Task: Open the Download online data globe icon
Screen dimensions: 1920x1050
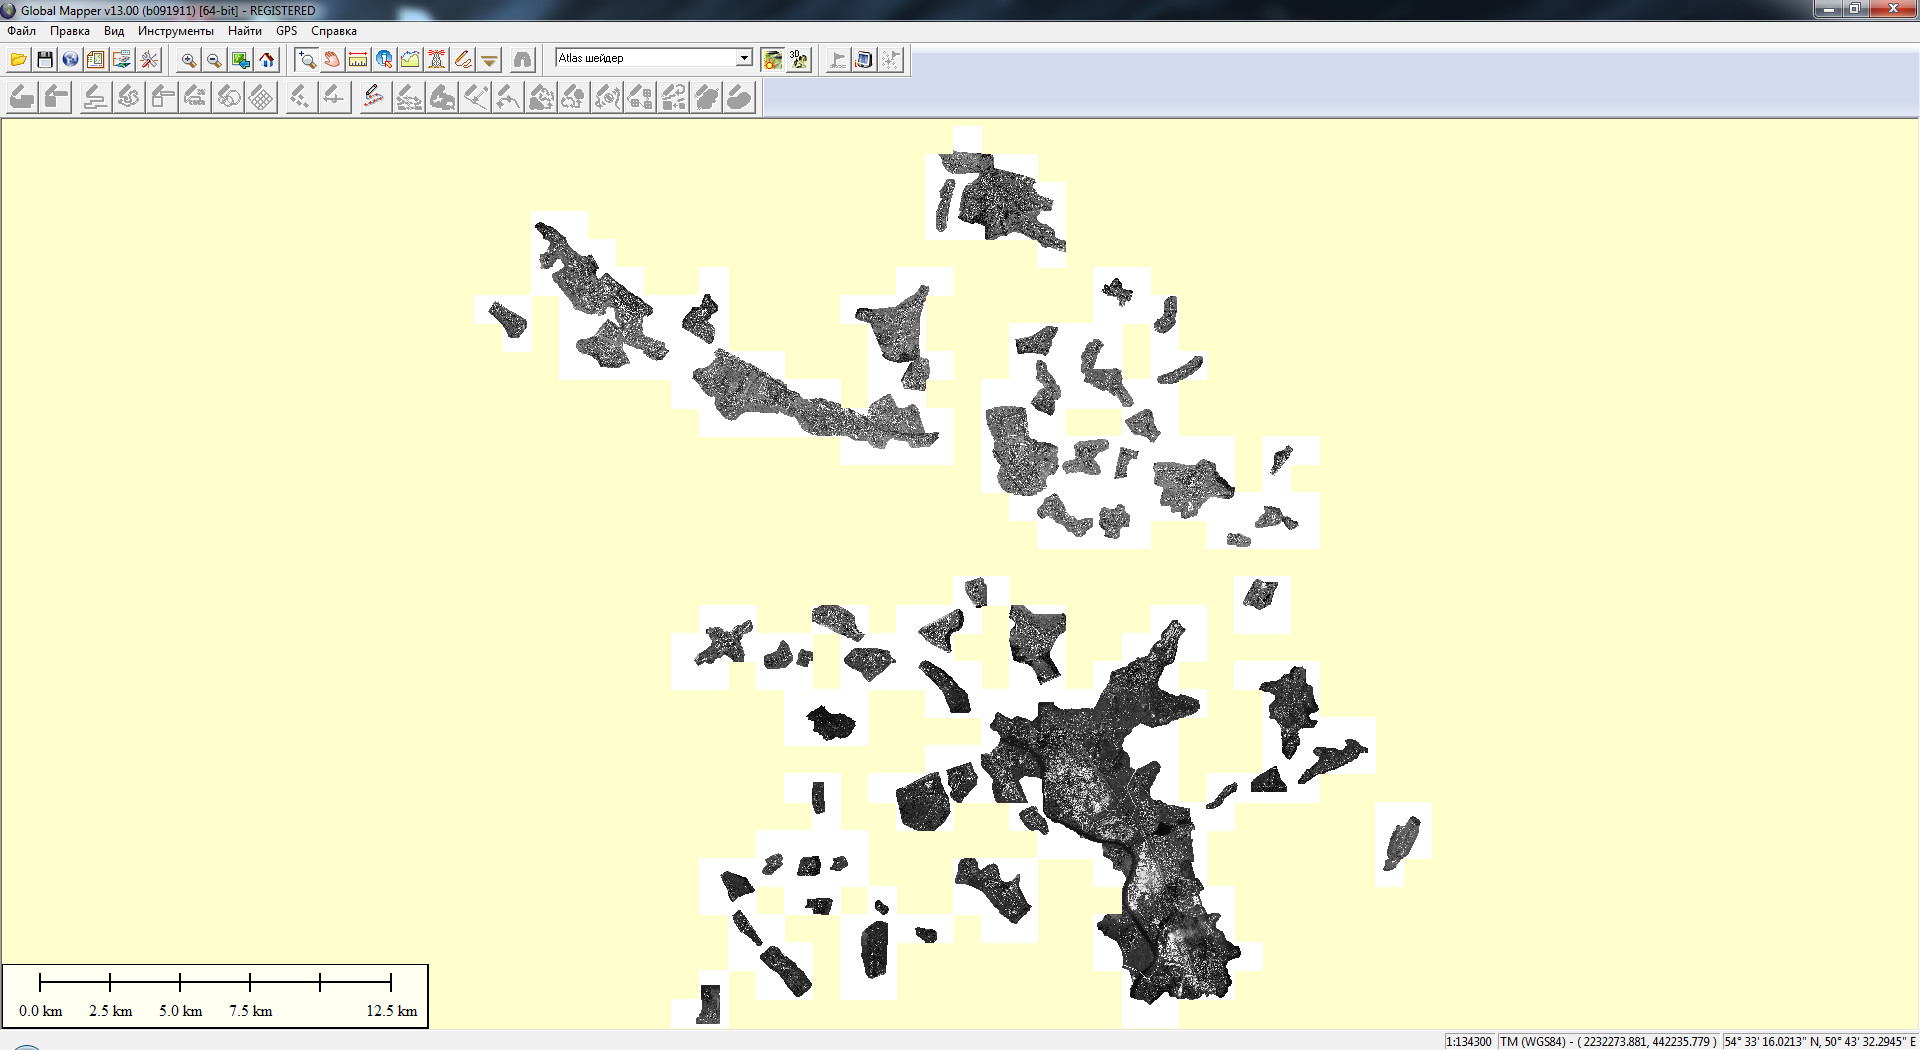Action: tap(70, 60)
